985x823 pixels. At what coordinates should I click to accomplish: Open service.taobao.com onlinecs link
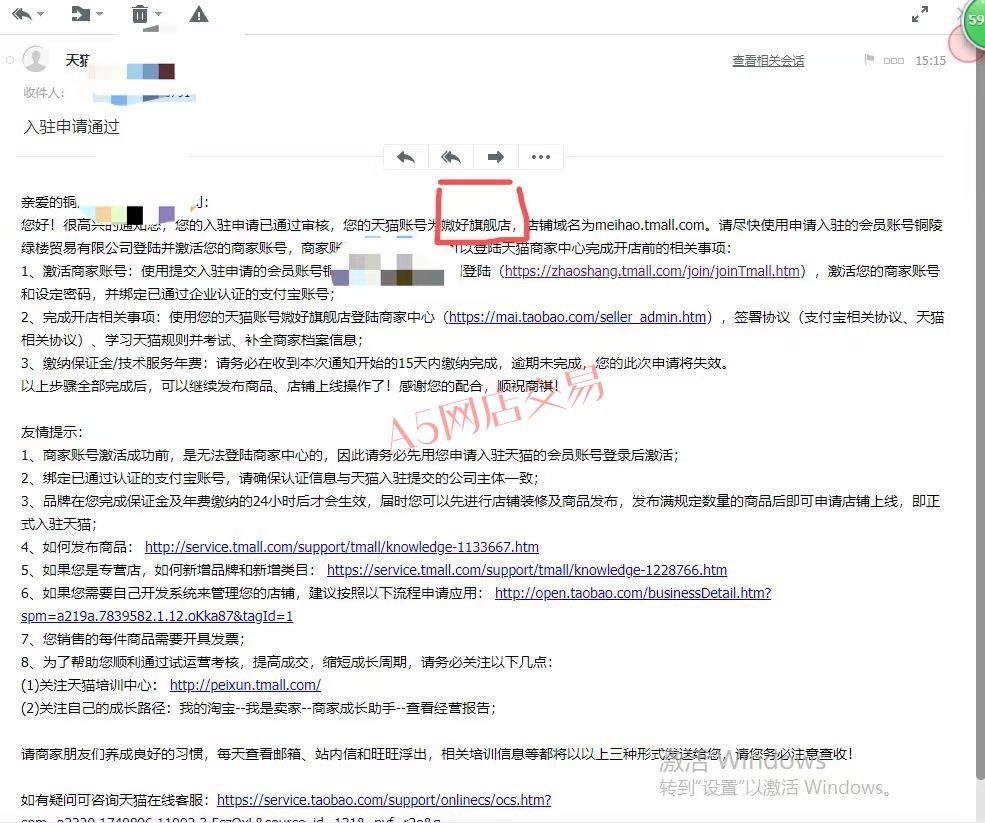pyautogui.click(x=384, y=800)
